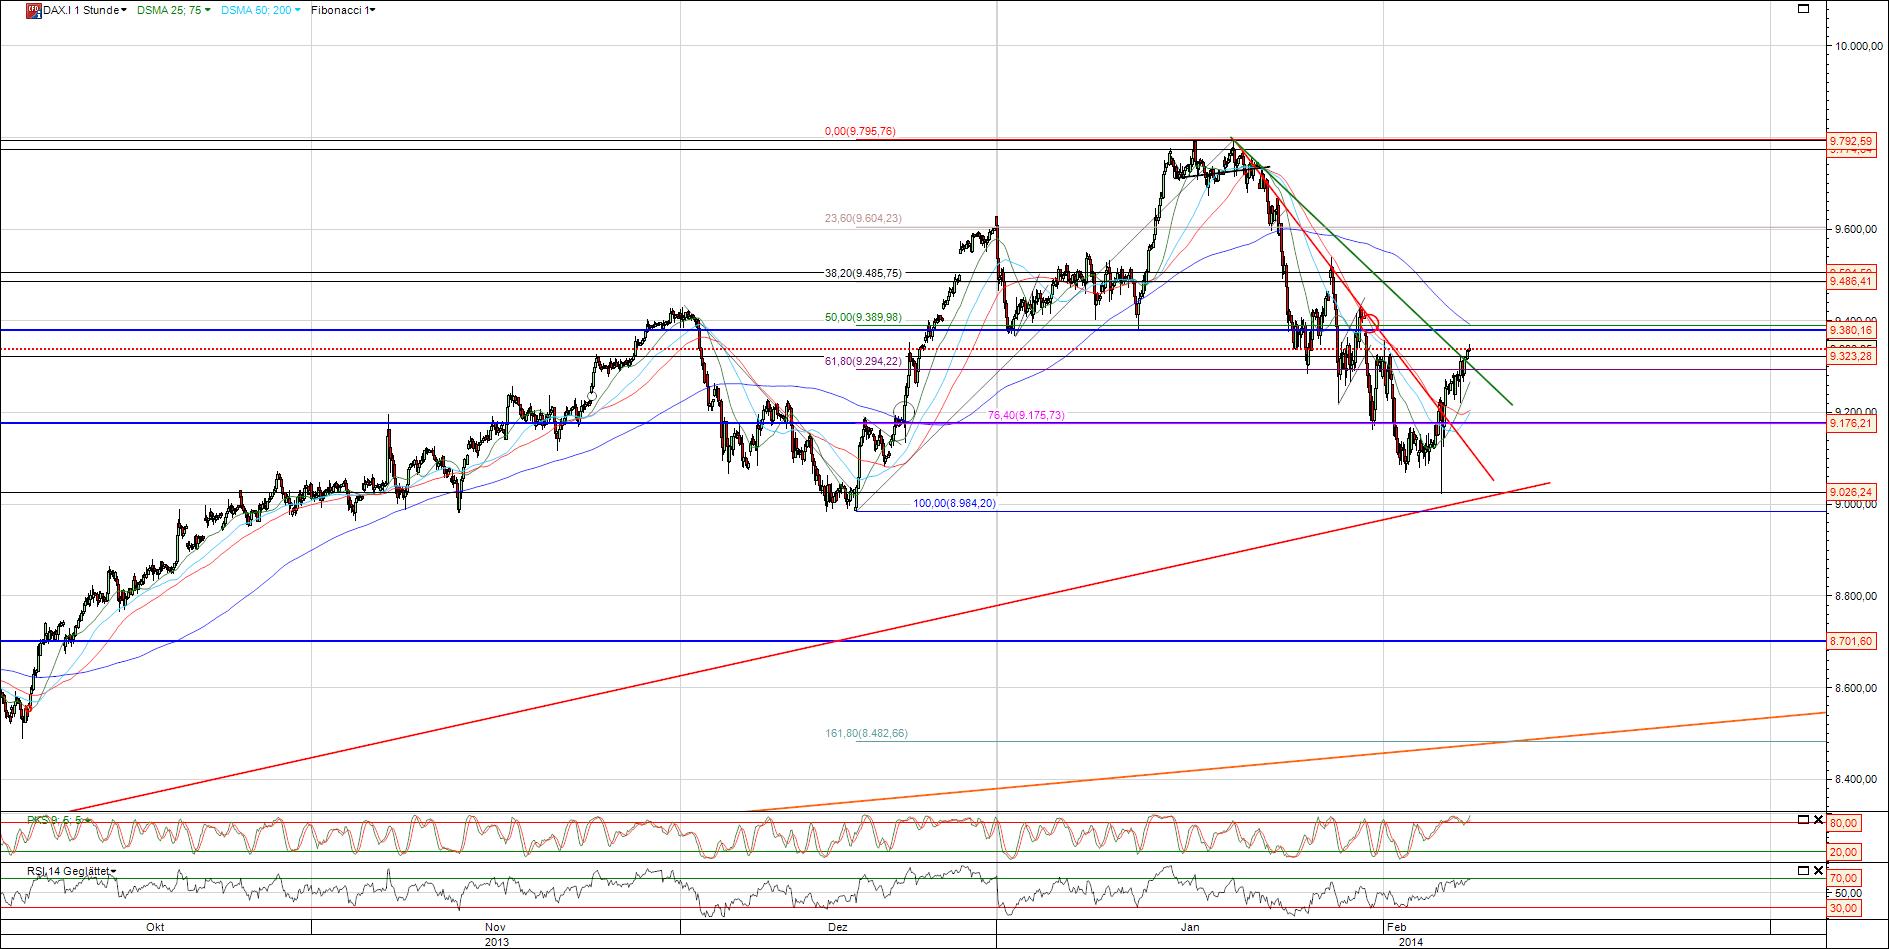Close the FKS oscillator panel
The width and height of the screenshot is (1889, 949).
click(x=1818, y=819)
